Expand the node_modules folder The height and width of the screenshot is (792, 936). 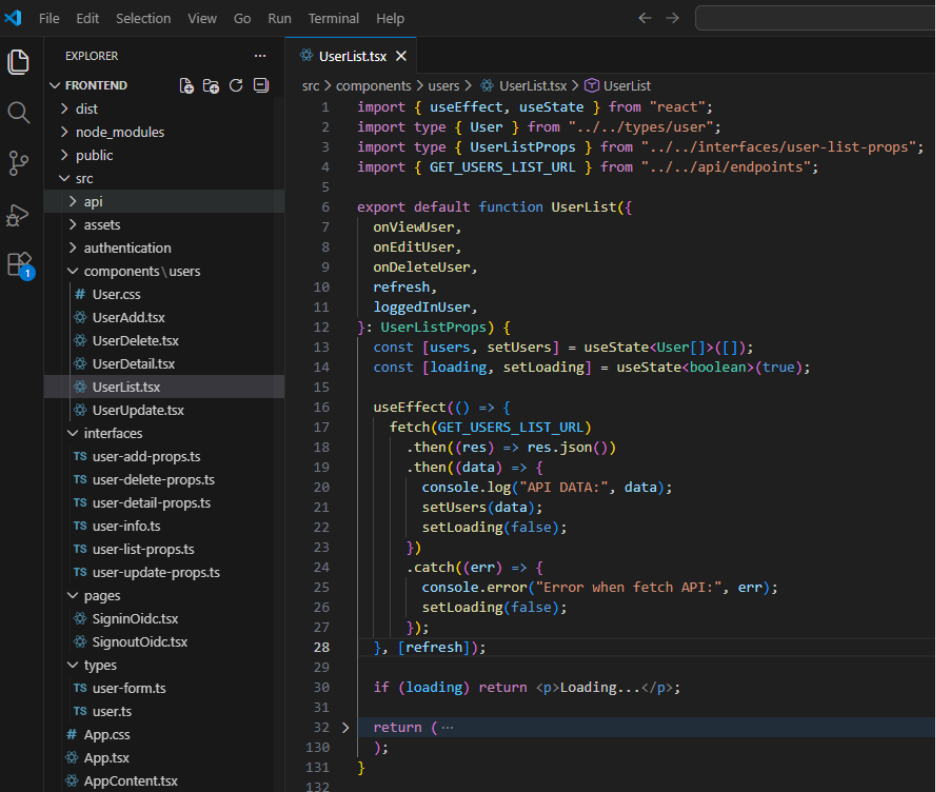[x=119, y=132]
